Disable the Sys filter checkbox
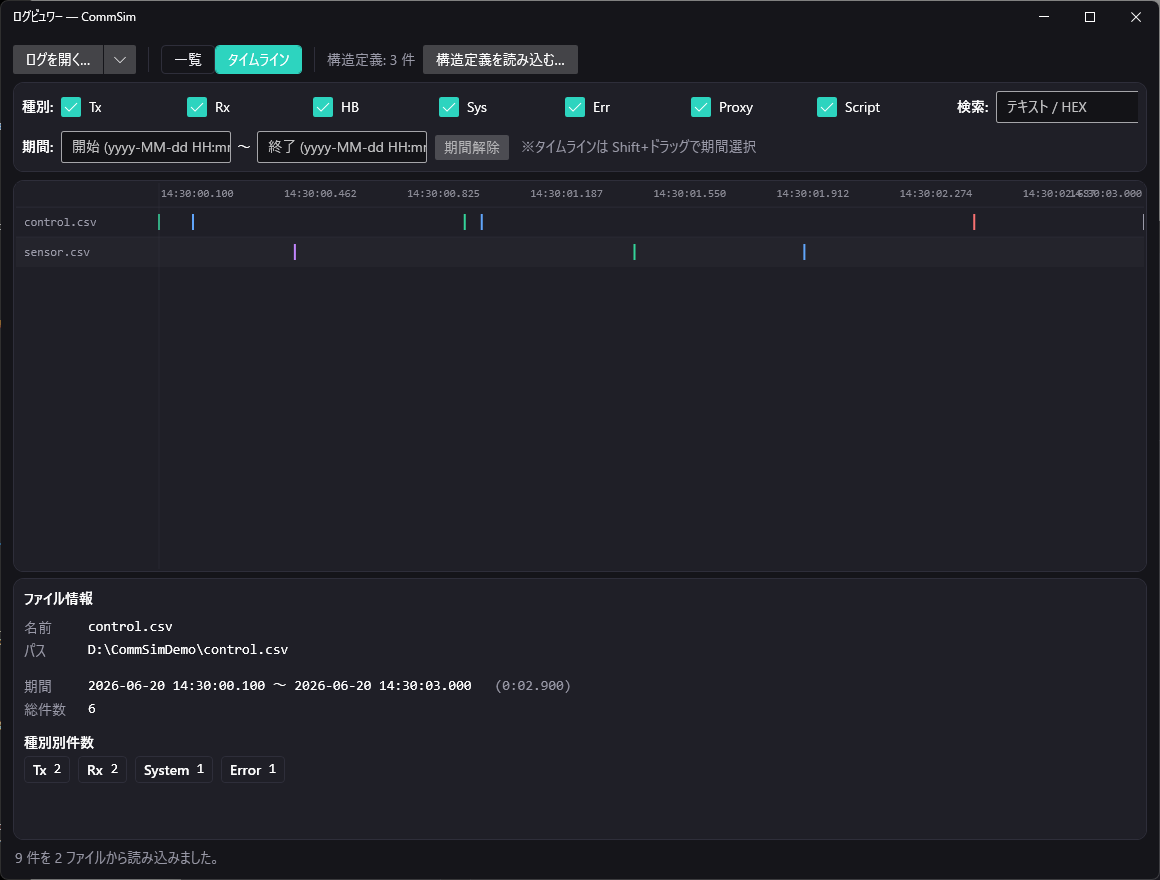The image size is (1160, 880). 449,107
